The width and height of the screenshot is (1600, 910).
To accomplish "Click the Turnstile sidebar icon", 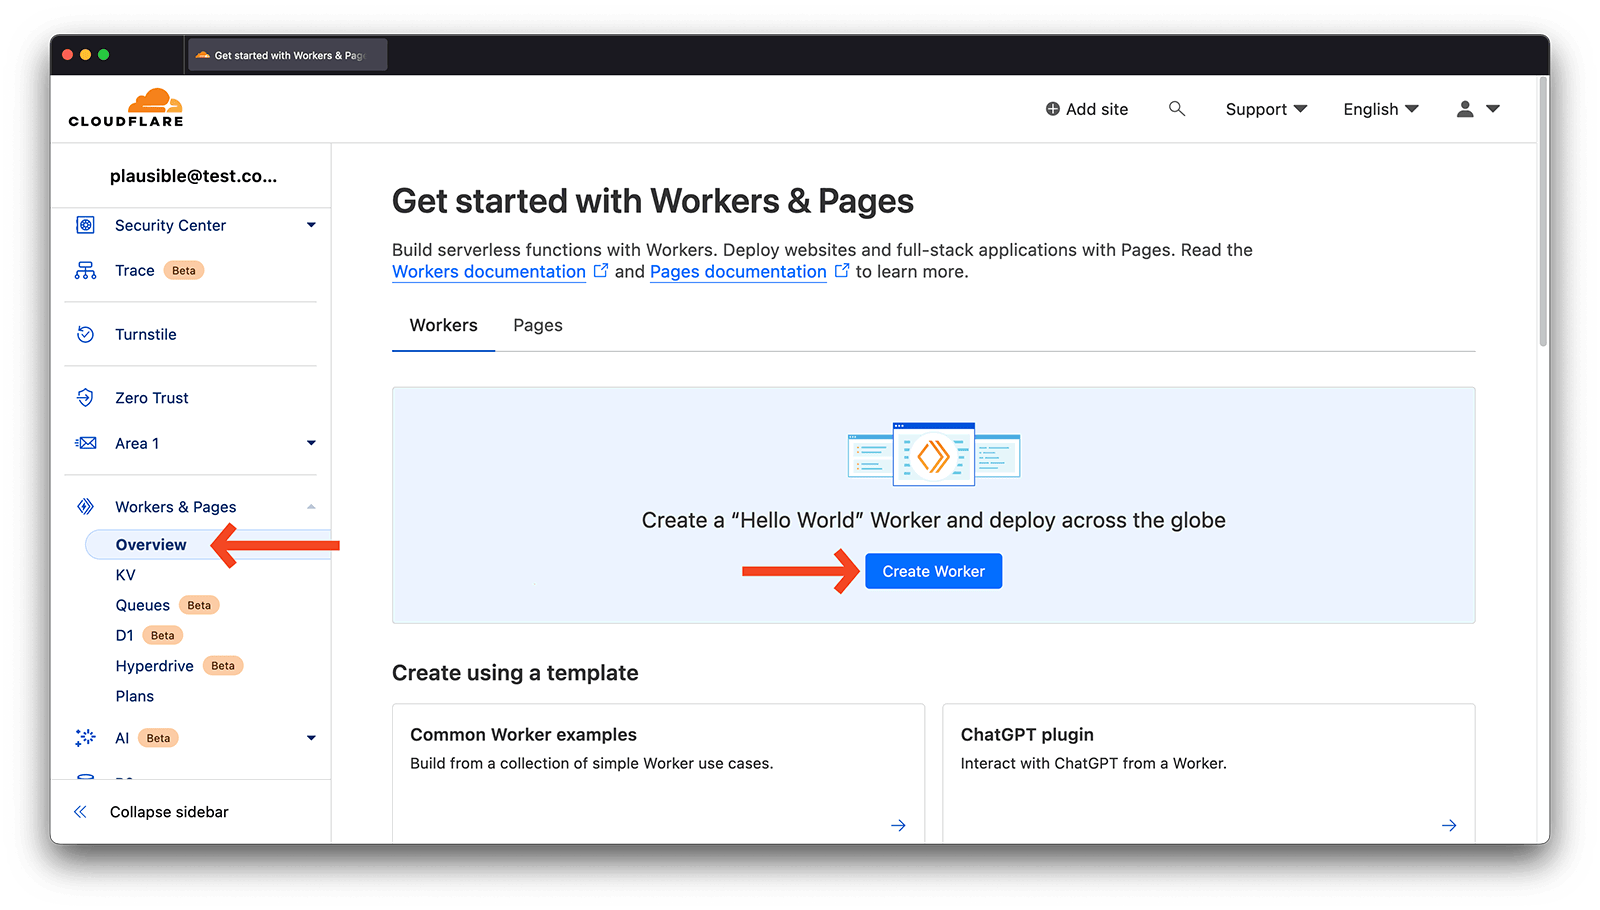I will click(86, 334).
